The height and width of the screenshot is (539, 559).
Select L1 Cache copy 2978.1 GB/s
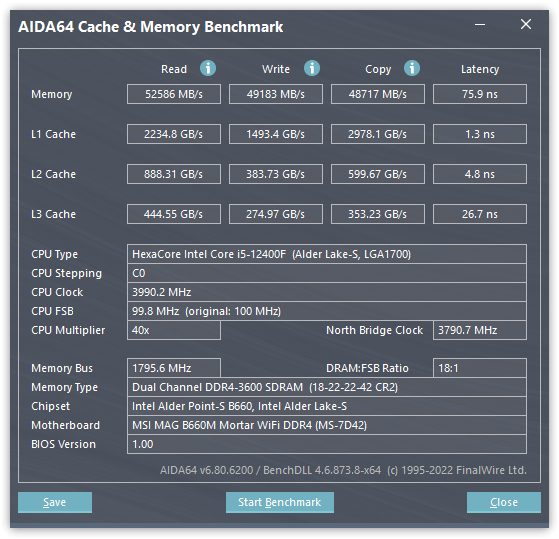click(378, 134)
